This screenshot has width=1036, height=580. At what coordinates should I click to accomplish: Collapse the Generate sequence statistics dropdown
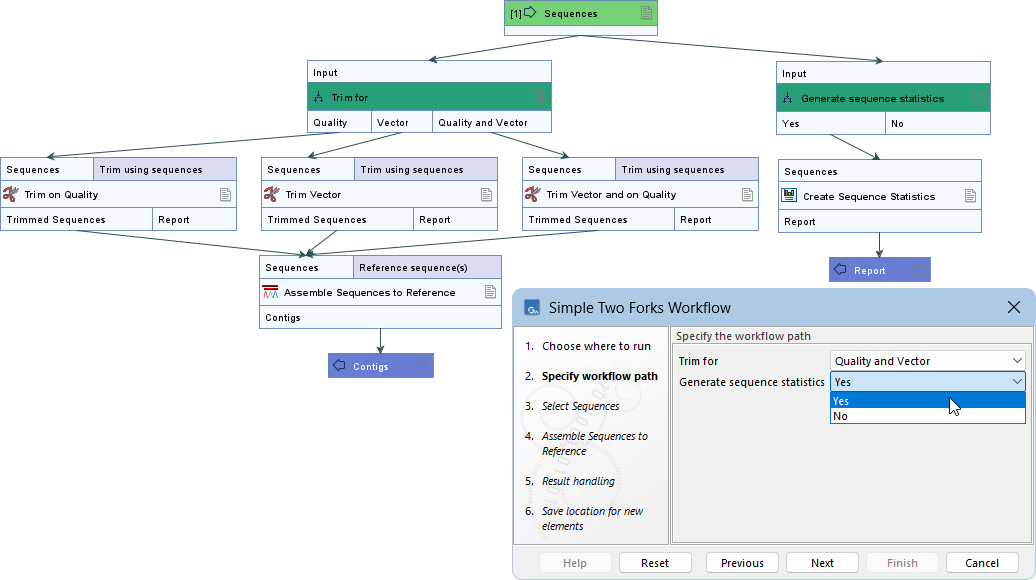tap(1017, 382)
